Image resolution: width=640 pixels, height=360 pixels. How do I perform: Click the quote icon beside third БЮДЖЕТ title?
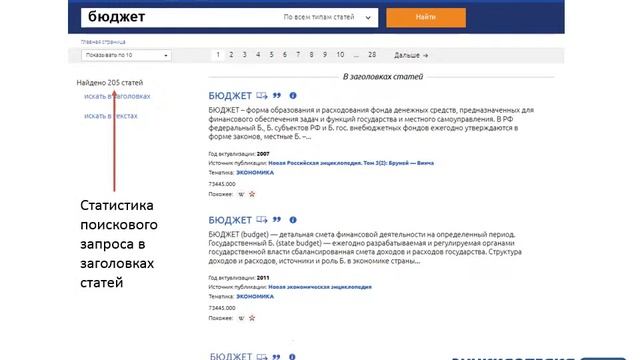[x=276, y=357]
